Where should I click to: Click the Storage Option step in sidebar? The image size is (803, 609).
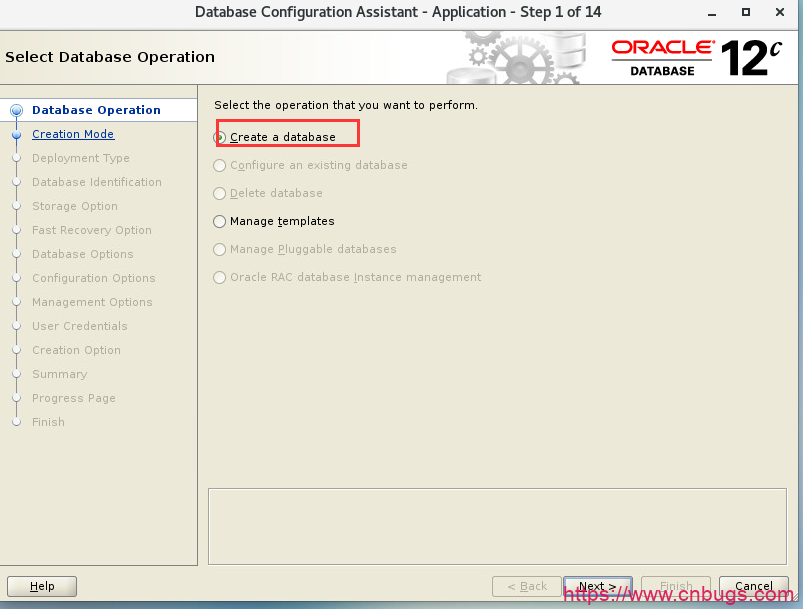click(75, 206)
